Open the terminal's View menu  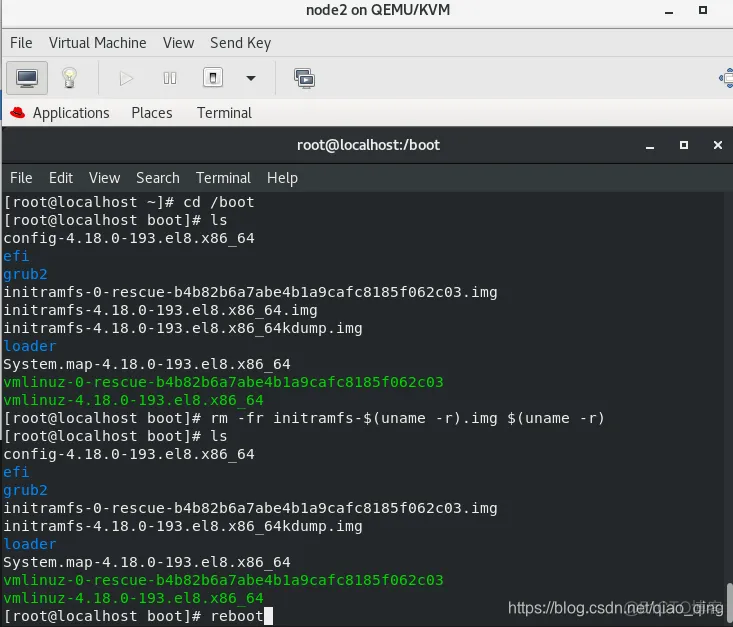(105, 178)
